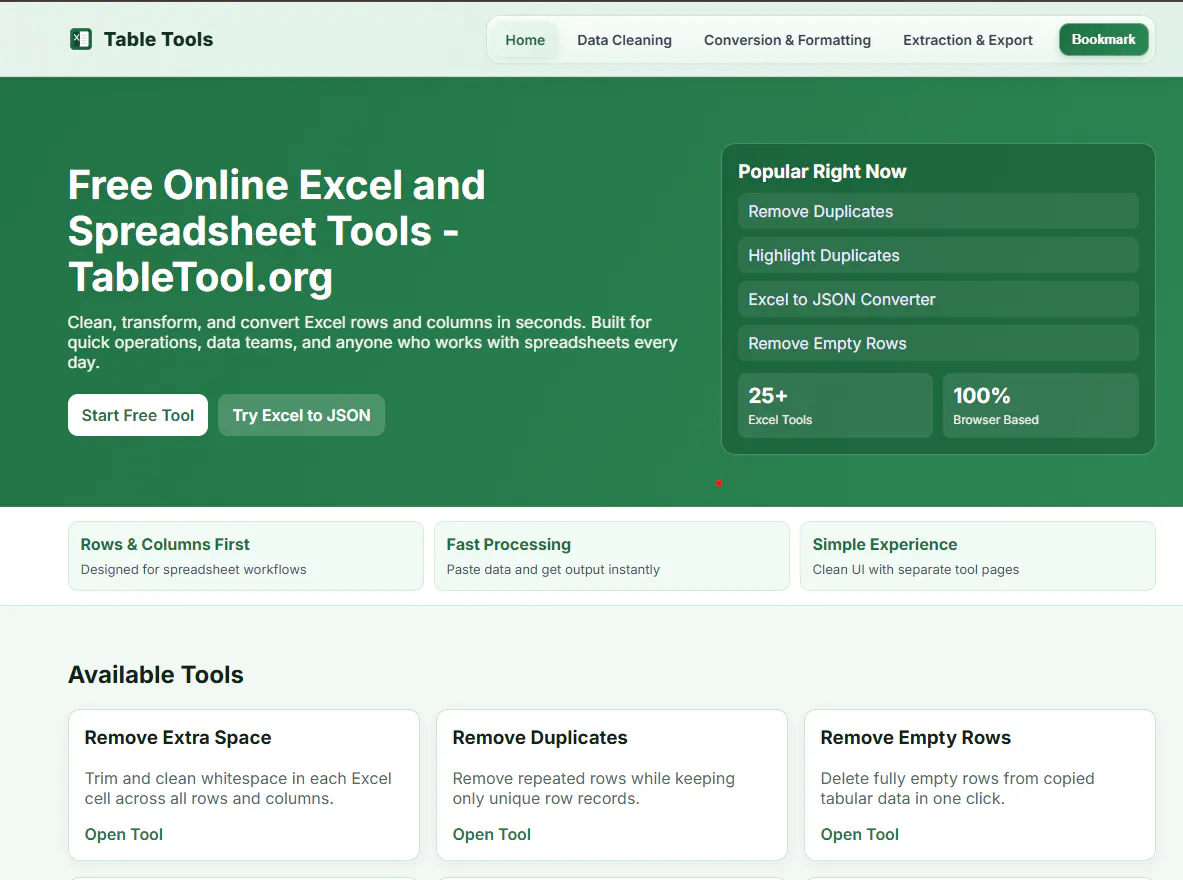This screenshot has height=880, width=1183.
Task: Open the Extraction & Export menu
Action: [967, 40]
